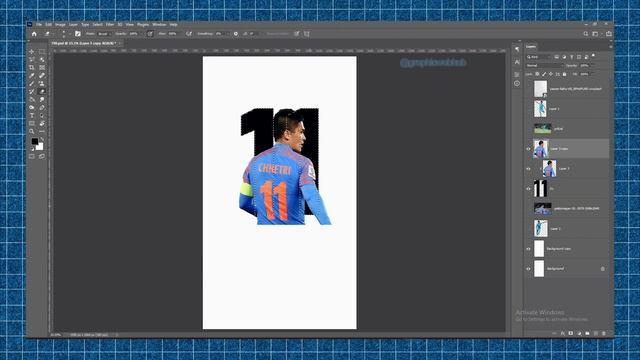Select the Eyedropper tool
The width and height of the screenshot is (640, 360).
click(x=32, y=76)
